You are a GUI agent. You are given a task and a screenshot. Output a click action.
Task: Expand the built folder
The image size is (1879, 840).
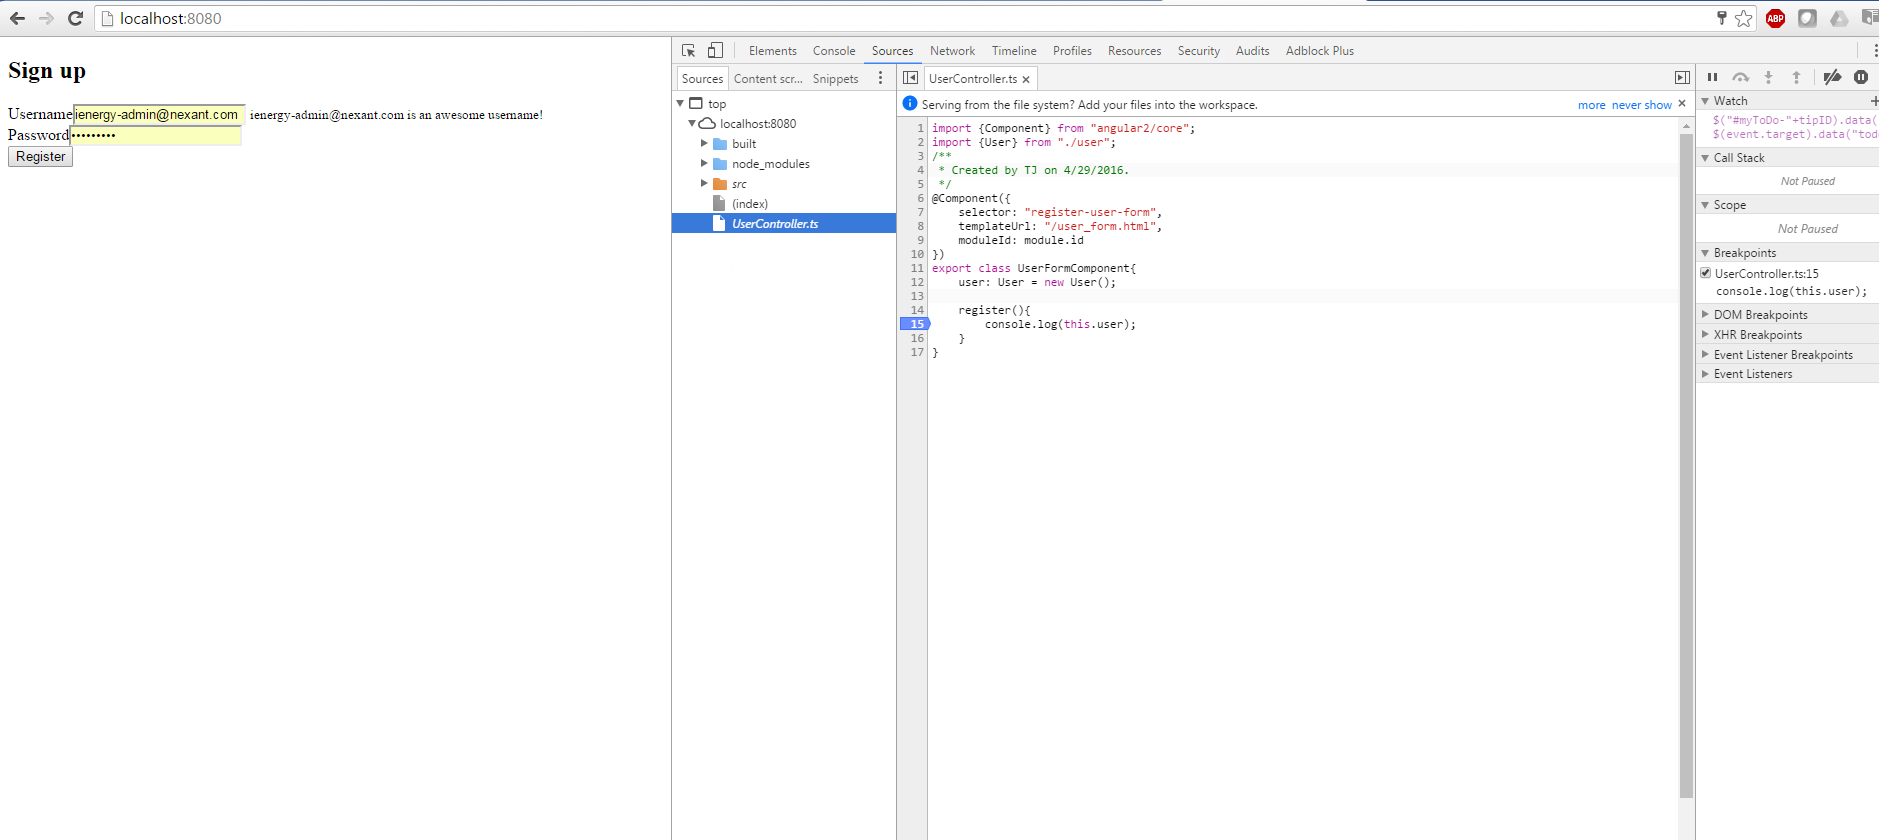coord(704,143)
